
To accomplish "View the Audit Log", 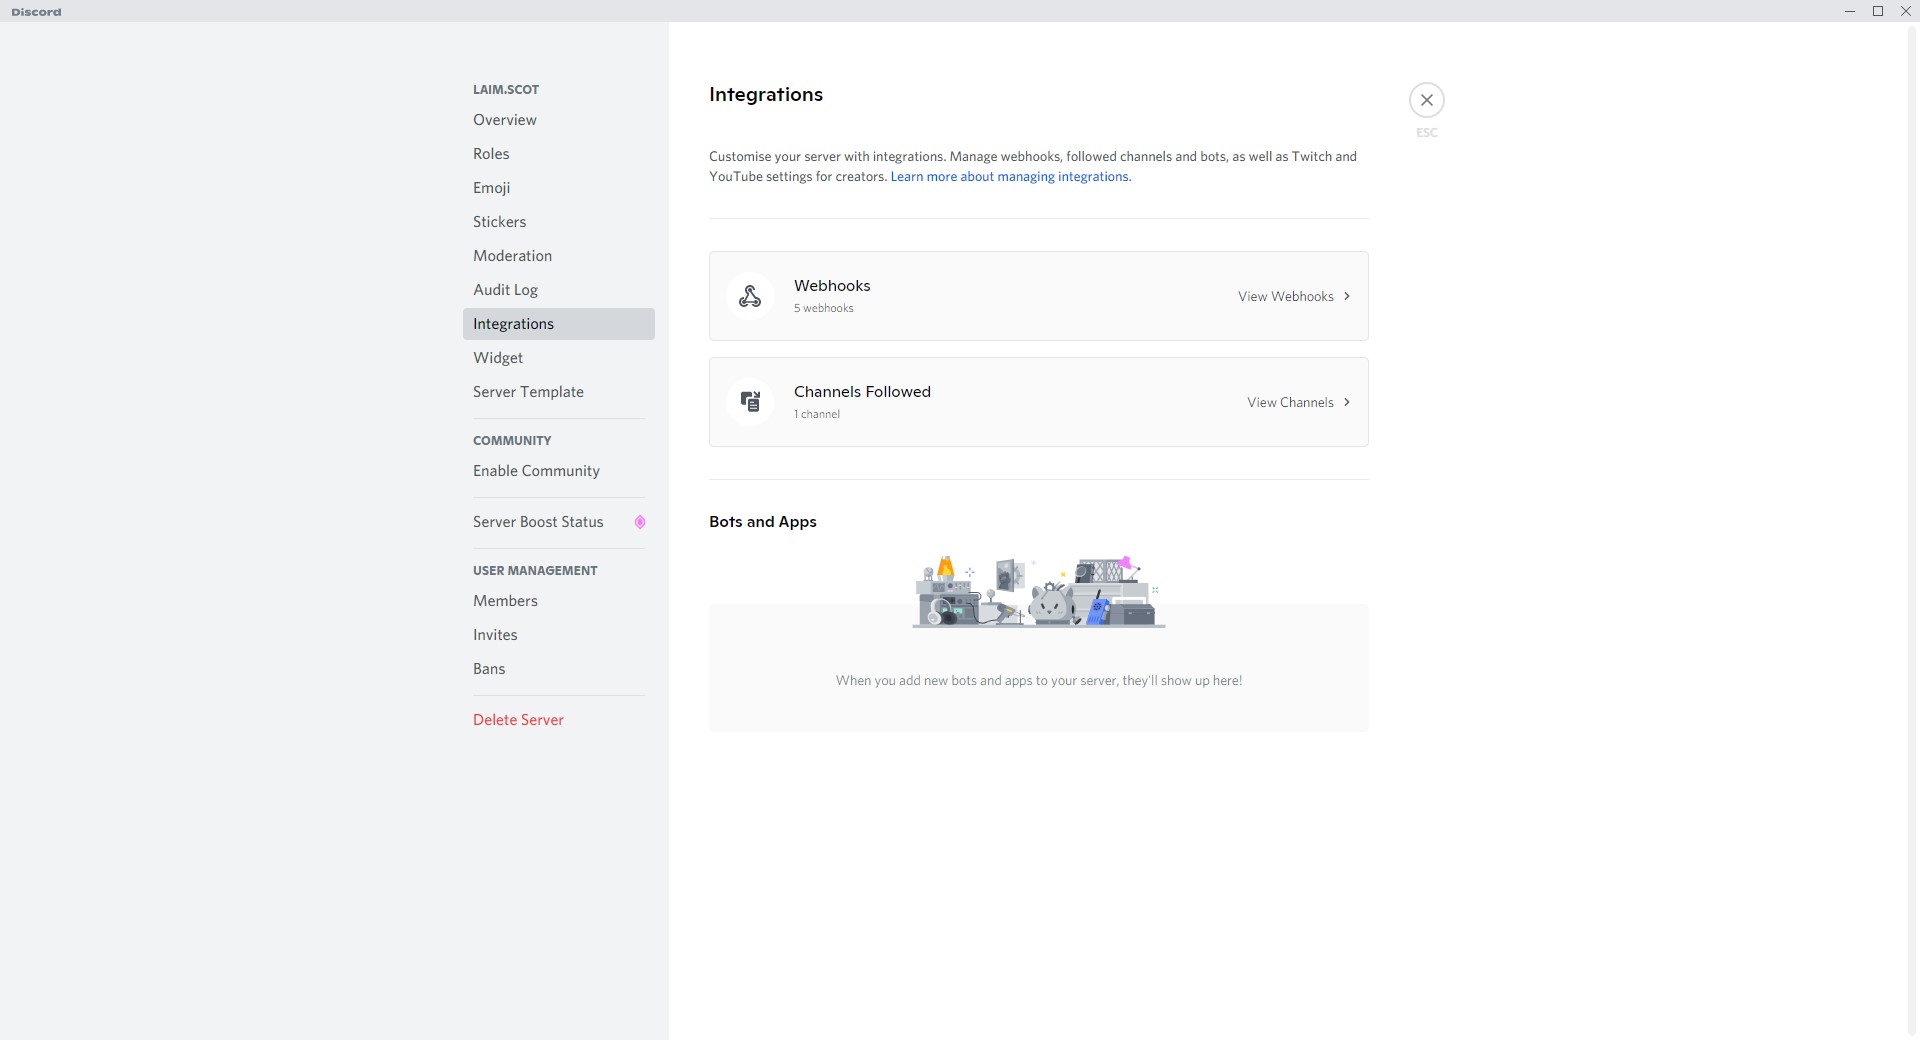I will point(505,290).
